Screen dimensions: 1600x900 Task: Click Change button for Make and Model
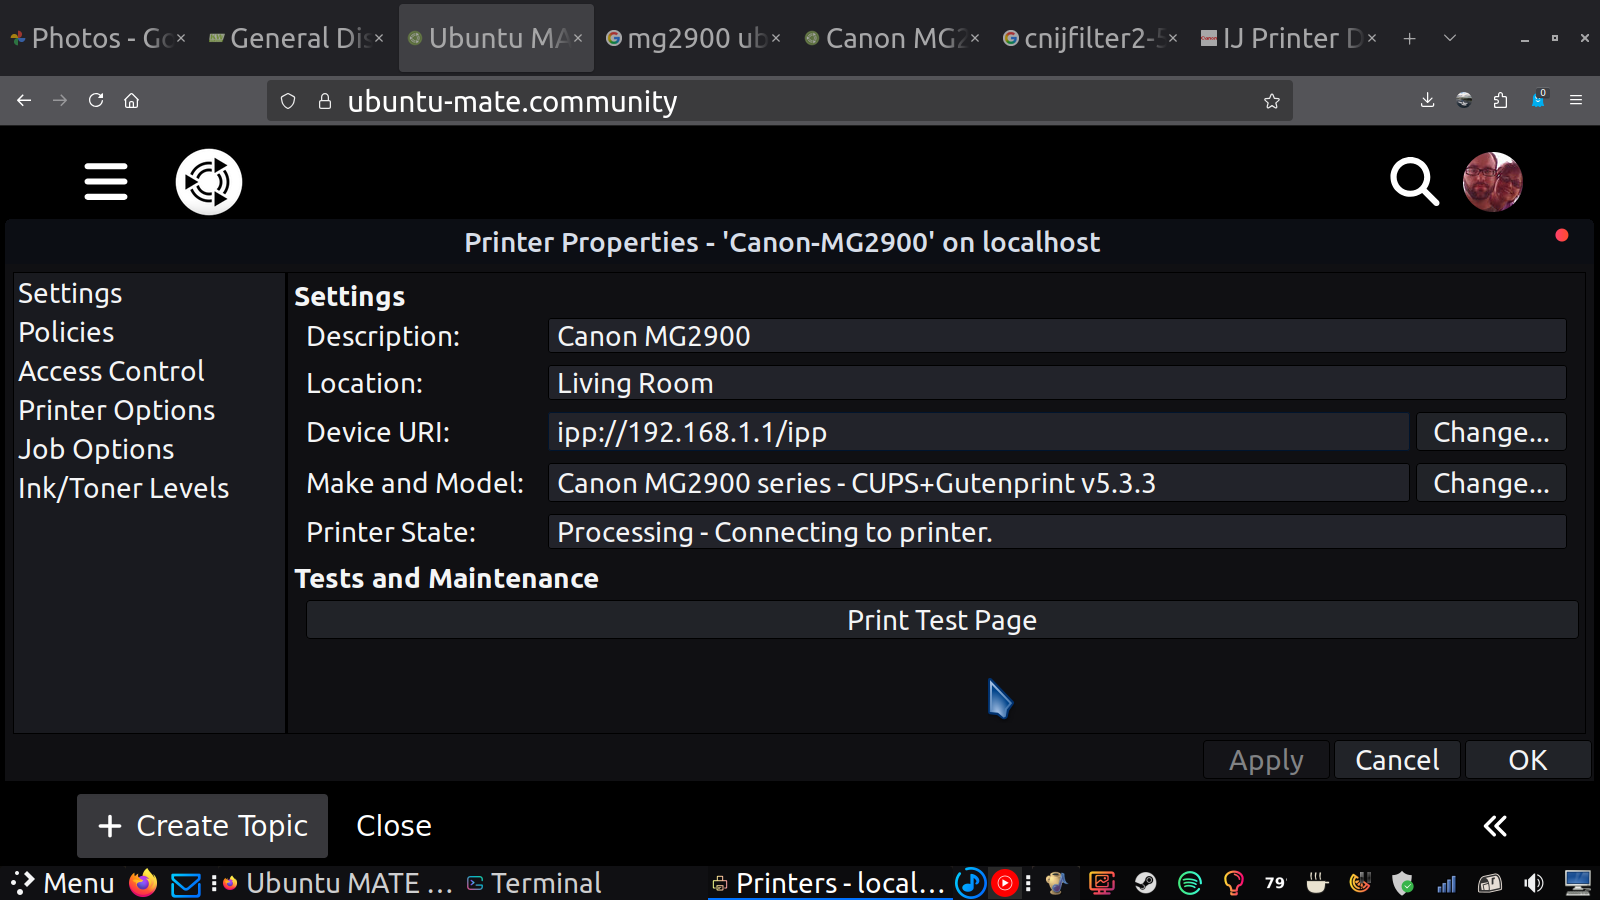1491,483
